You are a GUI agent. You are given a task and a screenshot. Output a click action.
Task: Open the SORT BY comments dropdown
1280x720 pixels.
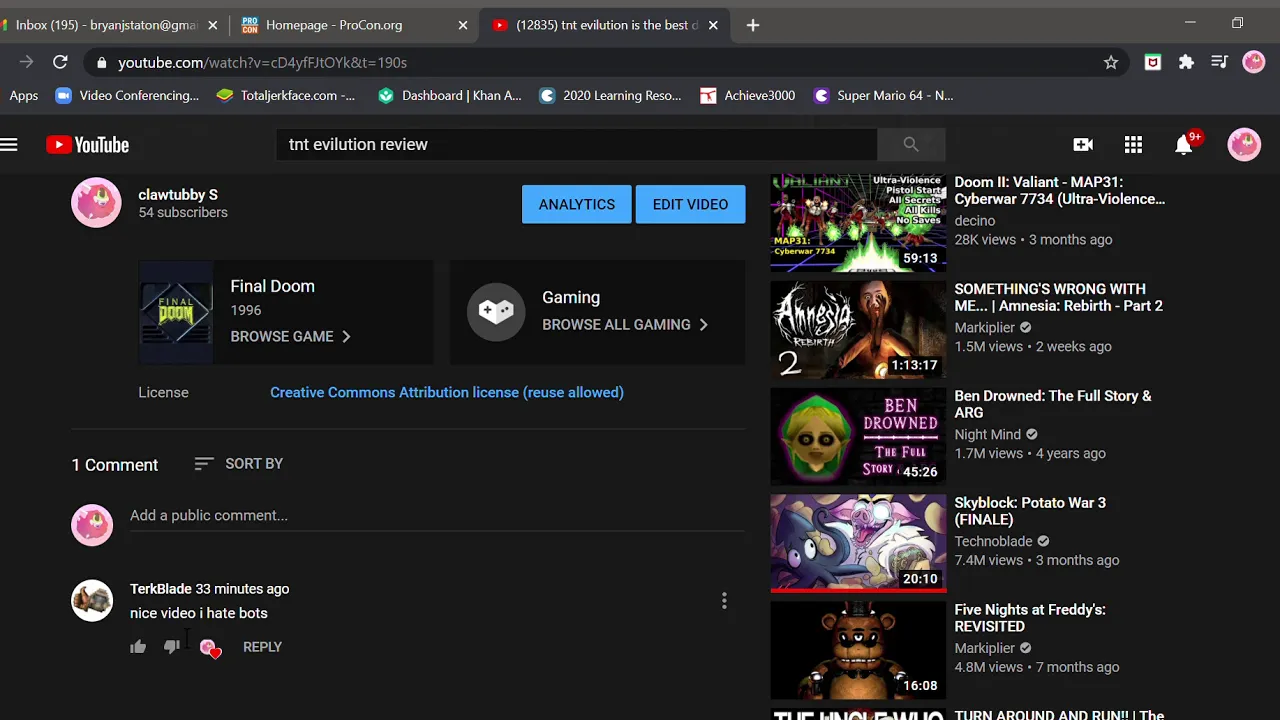(x=239, y=464)
